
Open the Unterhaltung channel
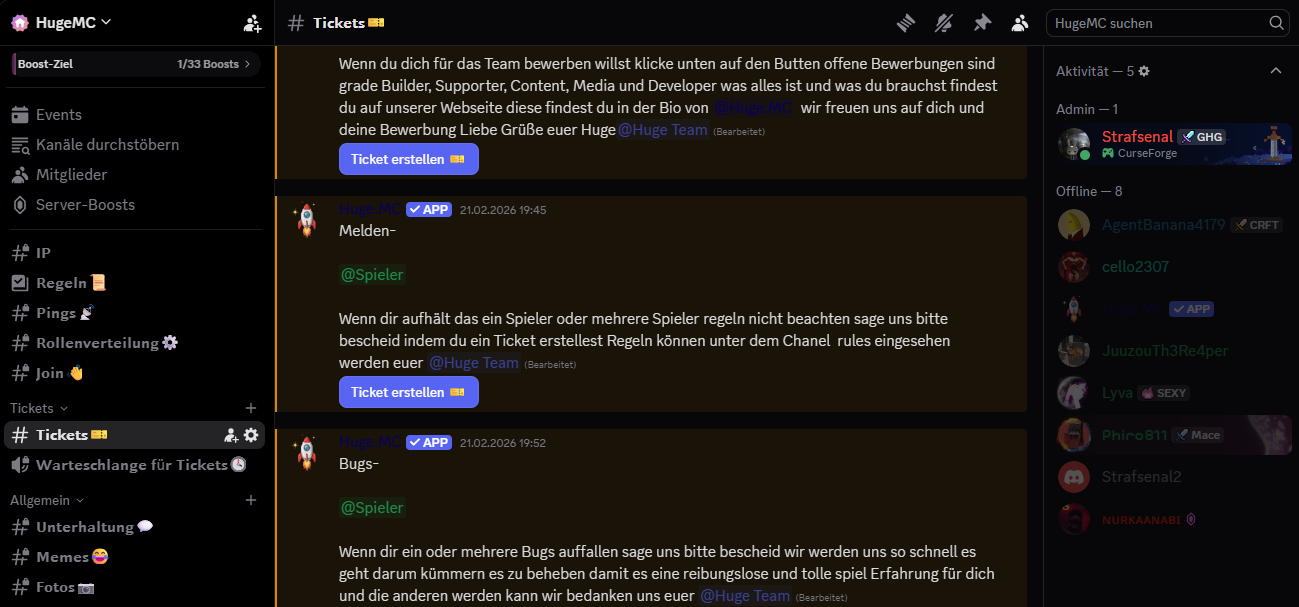85,526
